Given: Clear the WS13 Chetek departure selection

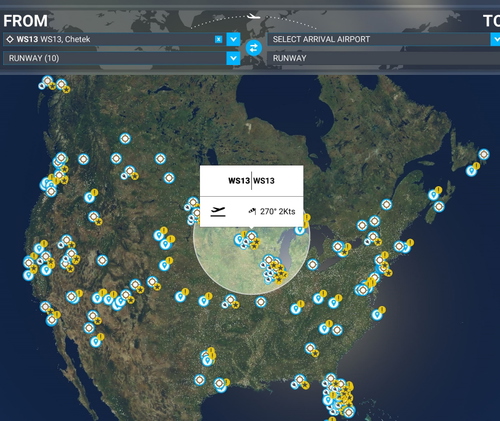Looking at the screenshot, I should pyautogui.click(x=218, y=39).
